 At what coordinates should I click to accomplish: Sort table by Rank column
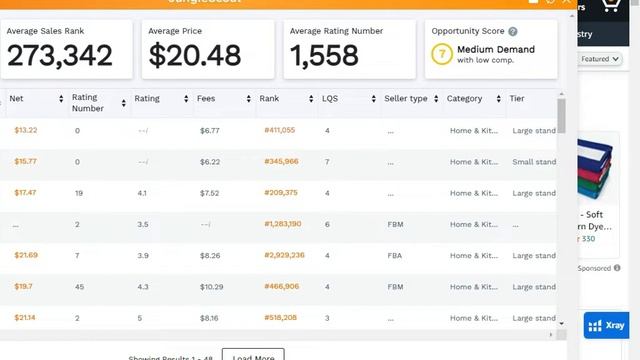coord(311,99)
